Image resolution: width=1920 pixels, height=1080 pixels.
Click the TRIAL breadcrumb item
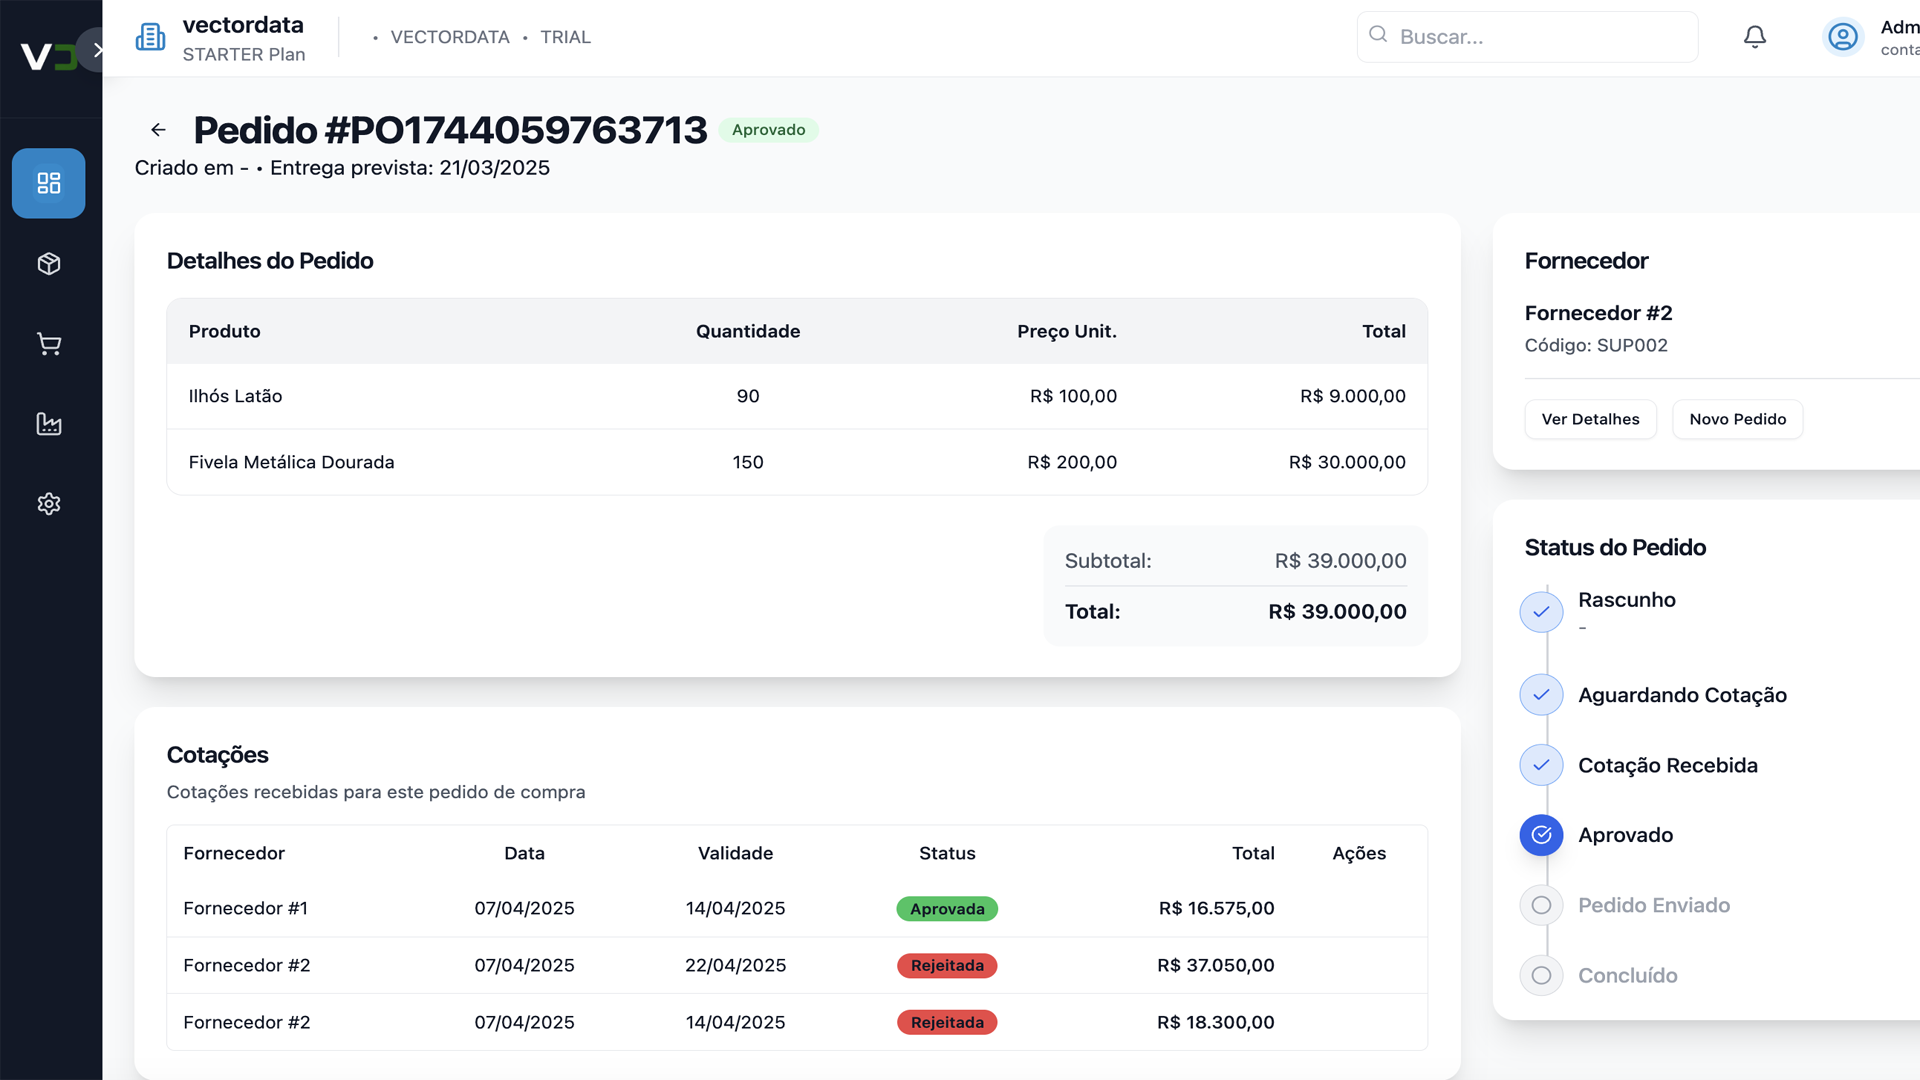coord(565,37)
